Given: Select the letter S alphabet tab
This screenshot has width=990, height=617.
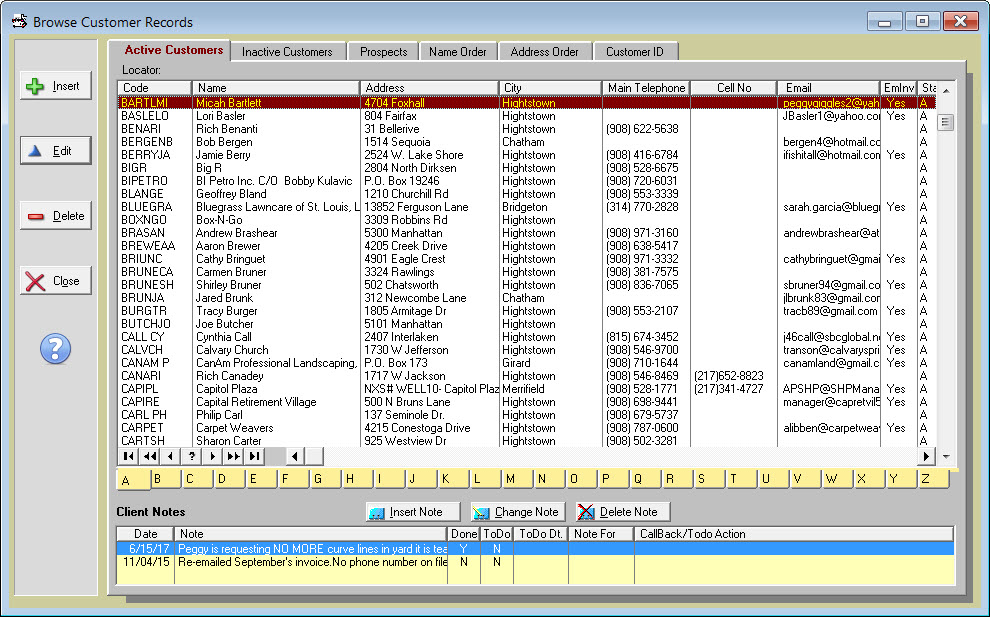Looking at the screenshot, I should [x=710, y=479].
